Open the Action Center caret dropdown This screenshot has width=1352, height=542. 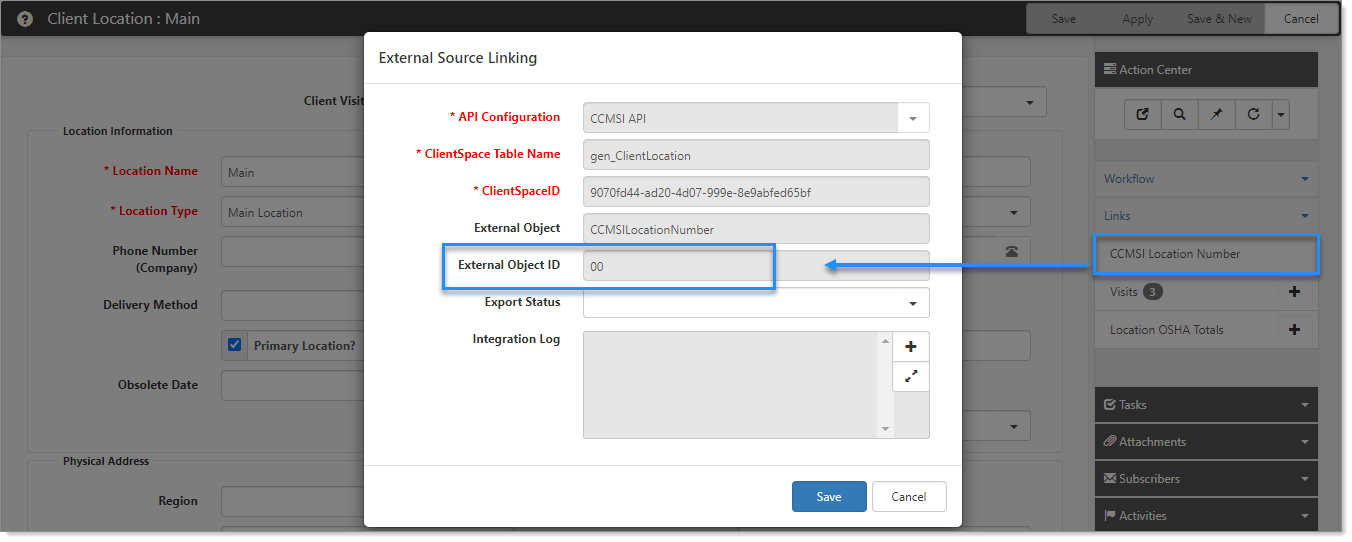click(x=1280, y=114)
